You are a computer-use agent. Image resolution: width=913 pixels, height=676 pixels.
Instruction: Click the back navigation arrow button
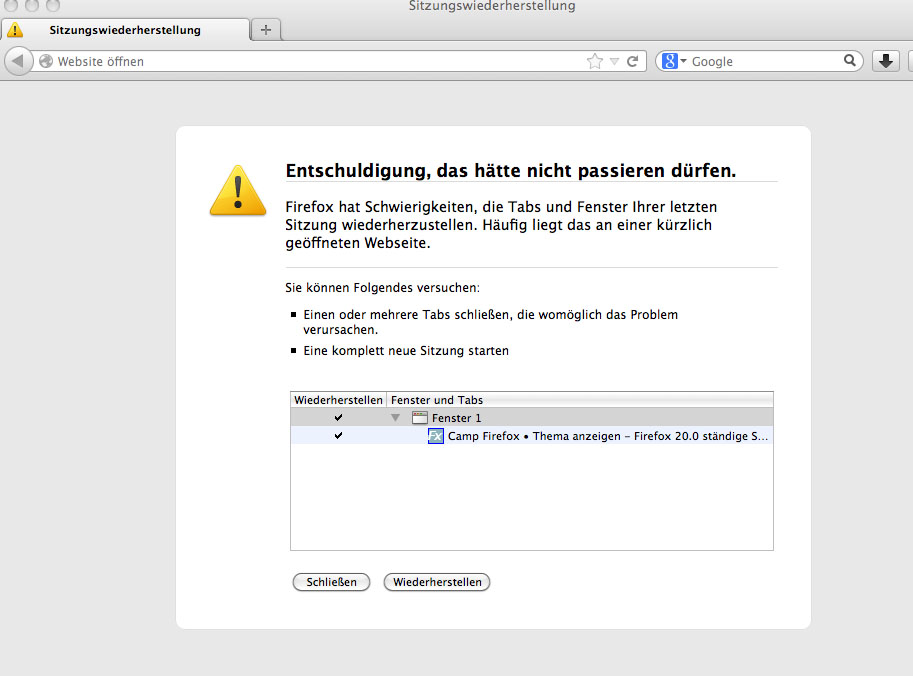click(18, 61)
